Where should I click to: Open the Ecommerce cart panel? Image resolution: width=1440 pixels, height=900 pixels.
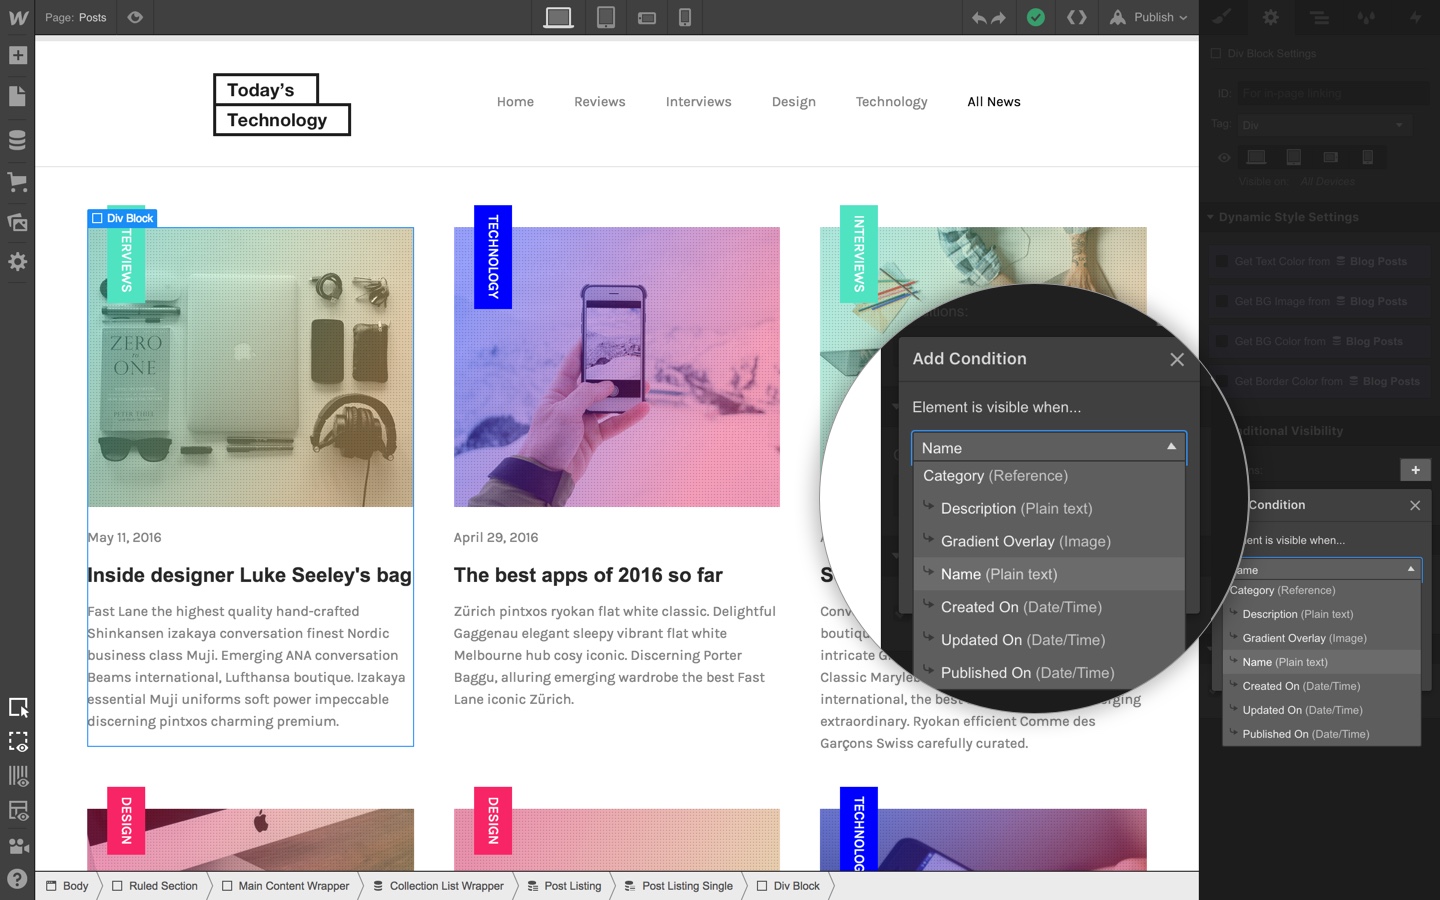click(x=17, y=182)
